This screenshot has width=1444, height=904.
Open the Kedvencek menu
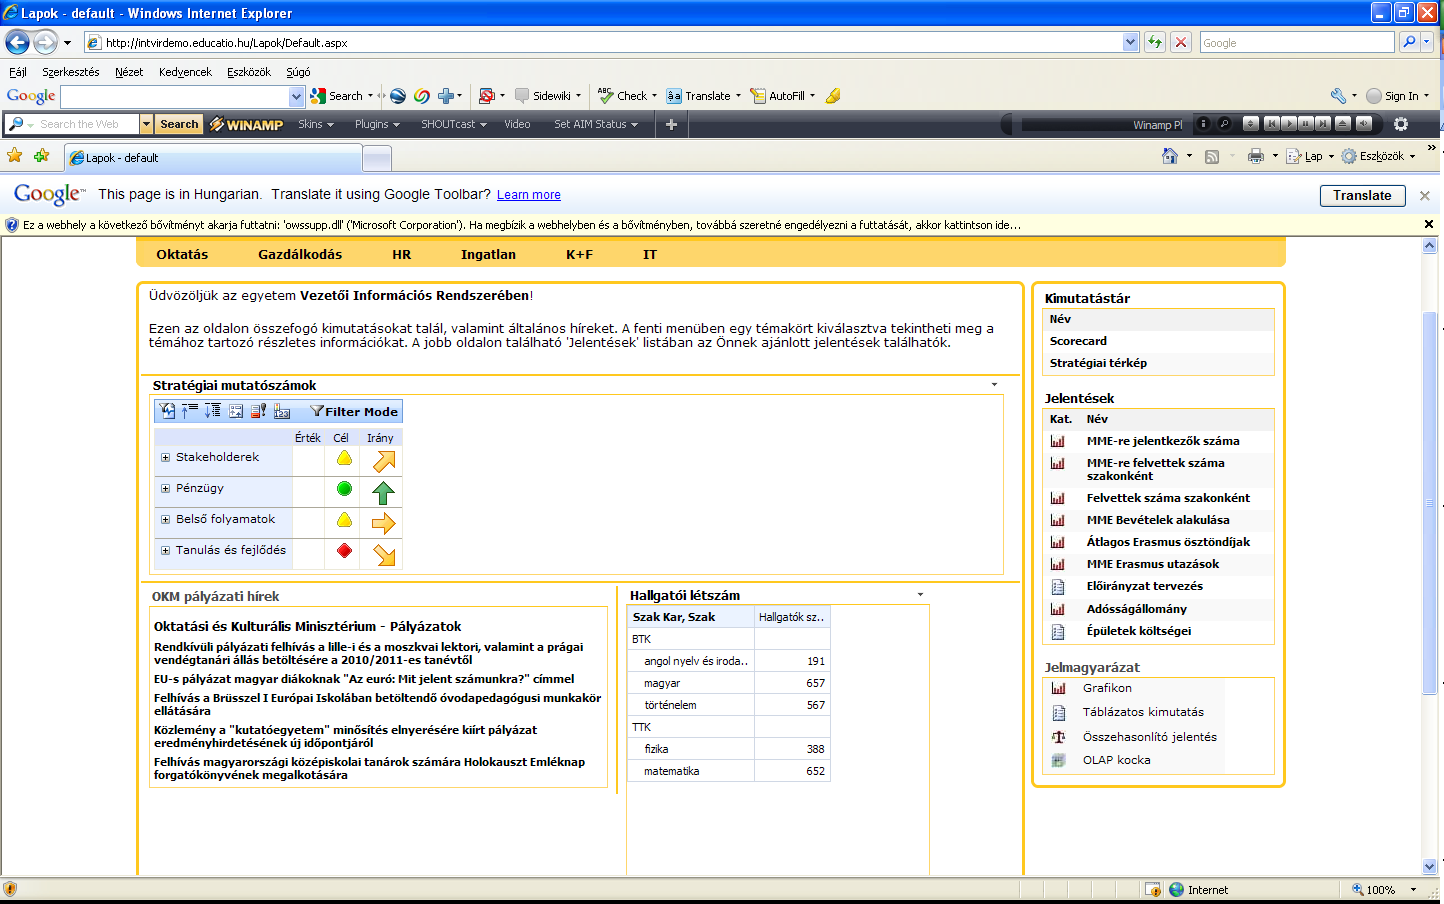(185, 72)
